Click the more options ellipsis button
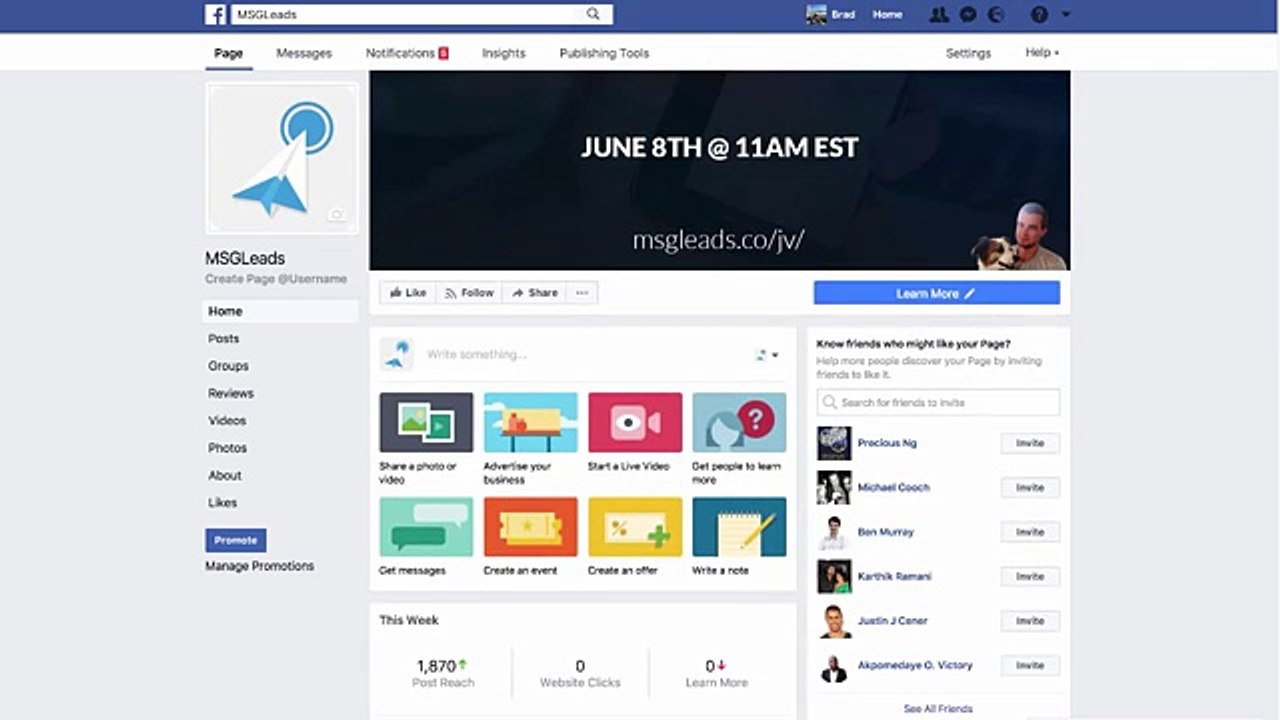 point(582,293)
